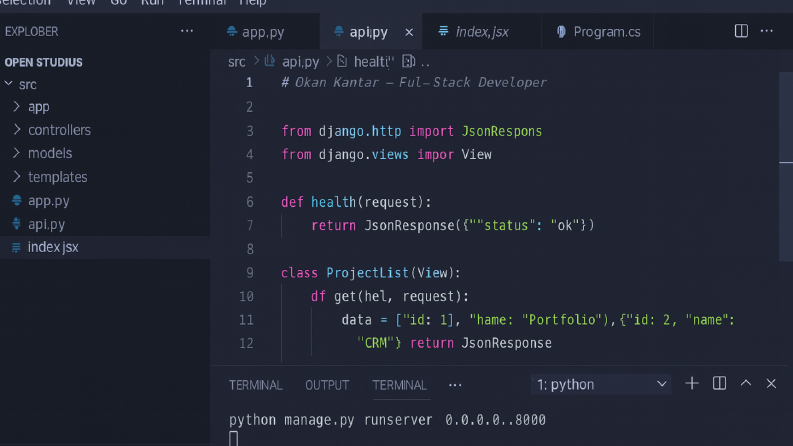Screen dimensions: 793x446
Task: Select index.jsx in the file tree
Action: pos(53,247)
